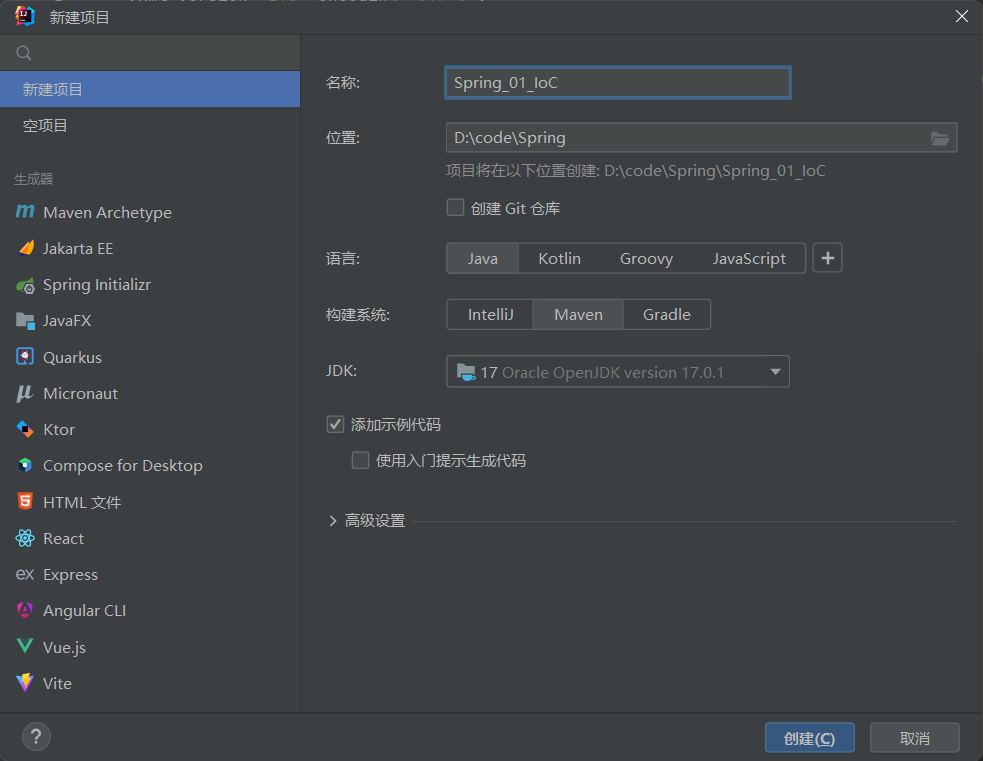Viewport: 983px width, 761px height.
Task: Choose Gradle as build system
Action: 666,314
